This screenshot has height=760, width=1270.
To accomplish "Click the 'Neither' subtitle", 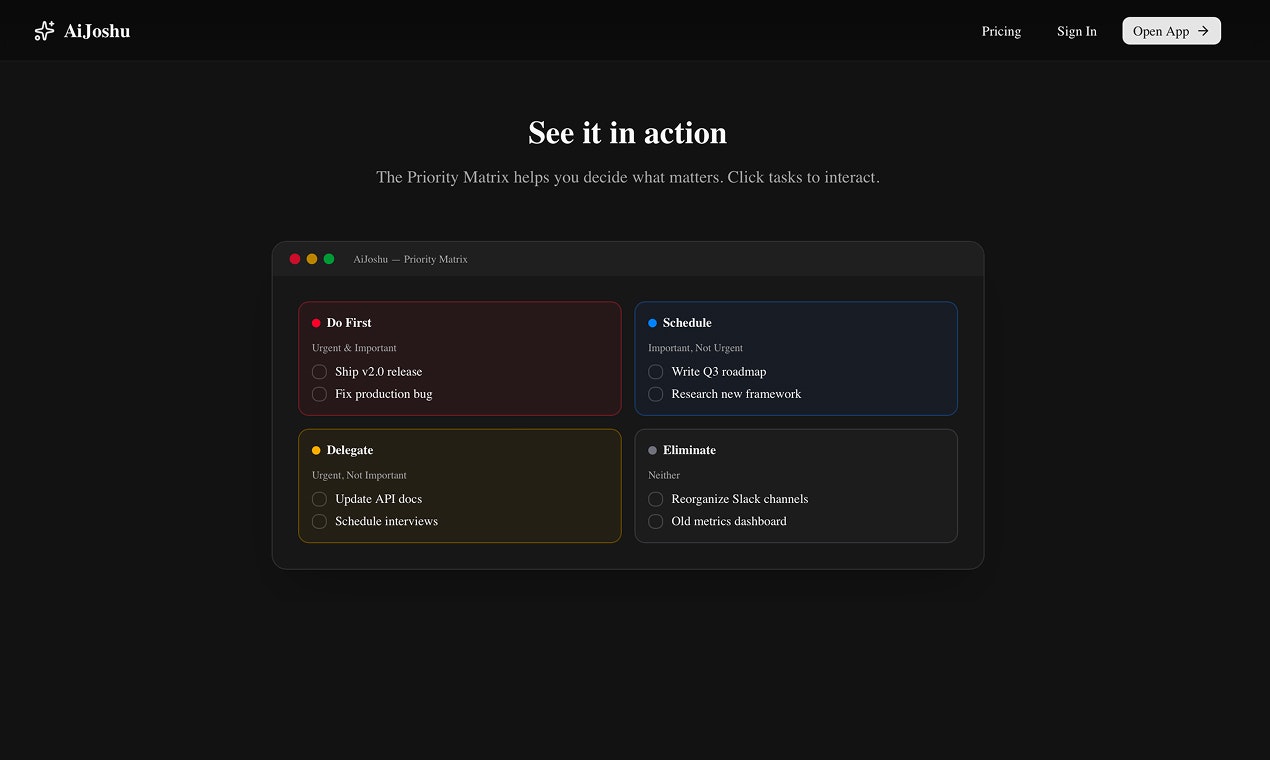I will (664, 475).
